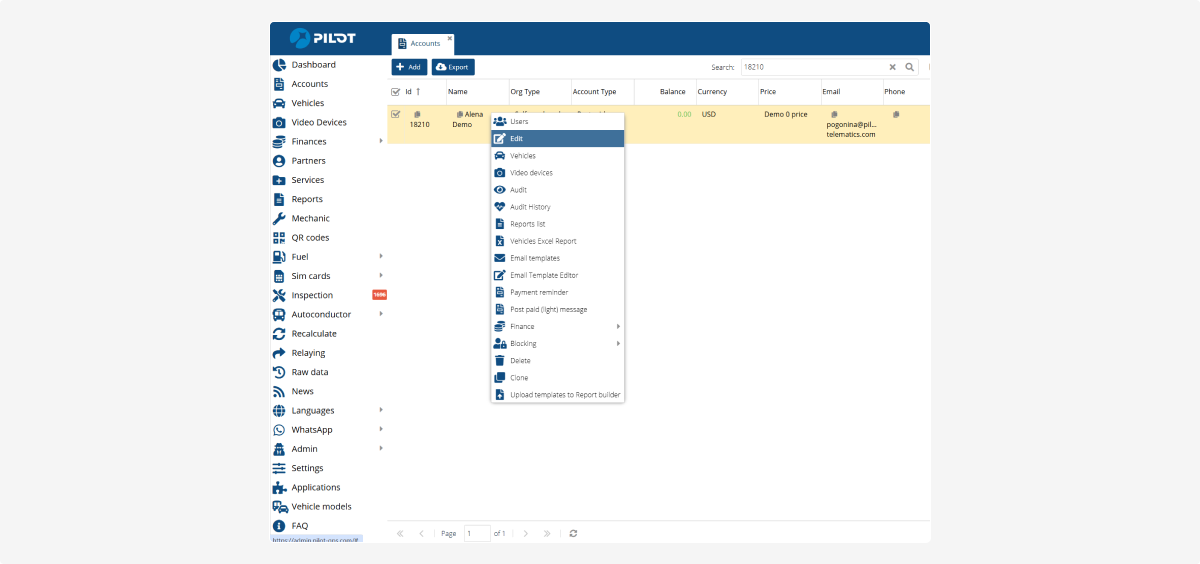Toggle the select-all checkbox in table header
1200x564 pixels.
396,92
